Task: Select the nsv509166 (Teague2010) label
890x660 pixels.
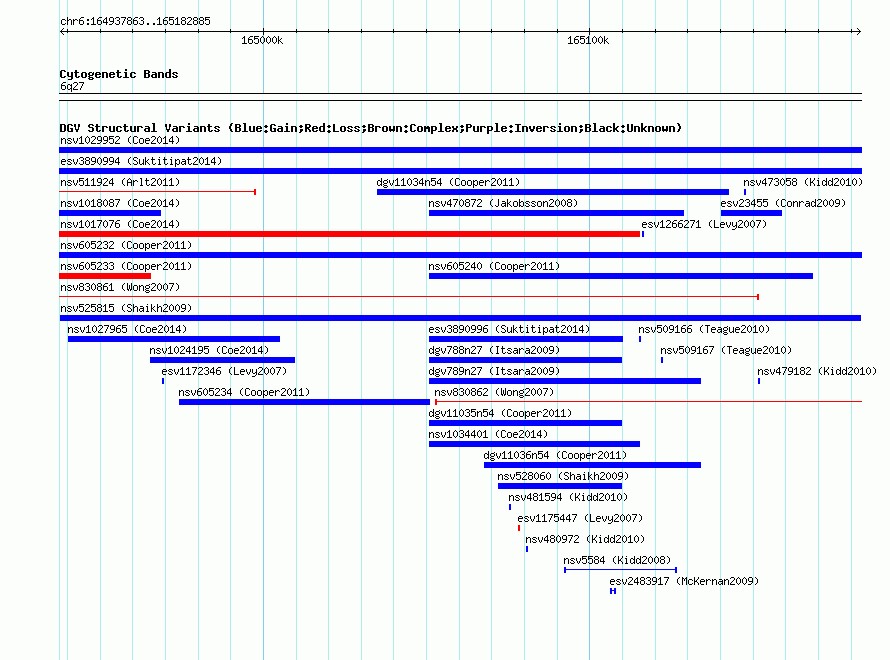Action: pyautogui.click(x=704, y=329)
